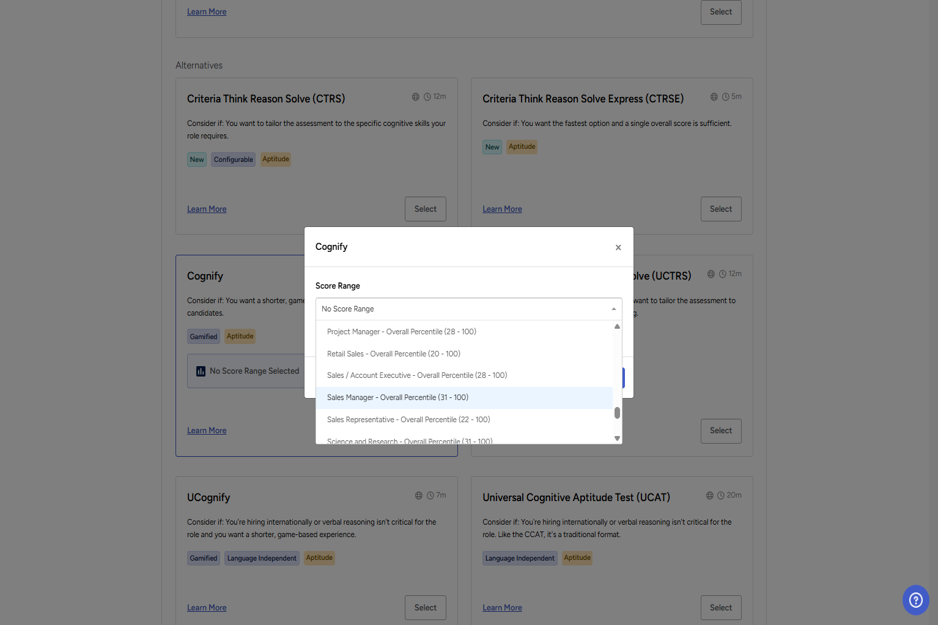This screenshot has height=625, width=938.
Task: Select Retail Sales overall percentile option
Action: [x=464, y=353]
